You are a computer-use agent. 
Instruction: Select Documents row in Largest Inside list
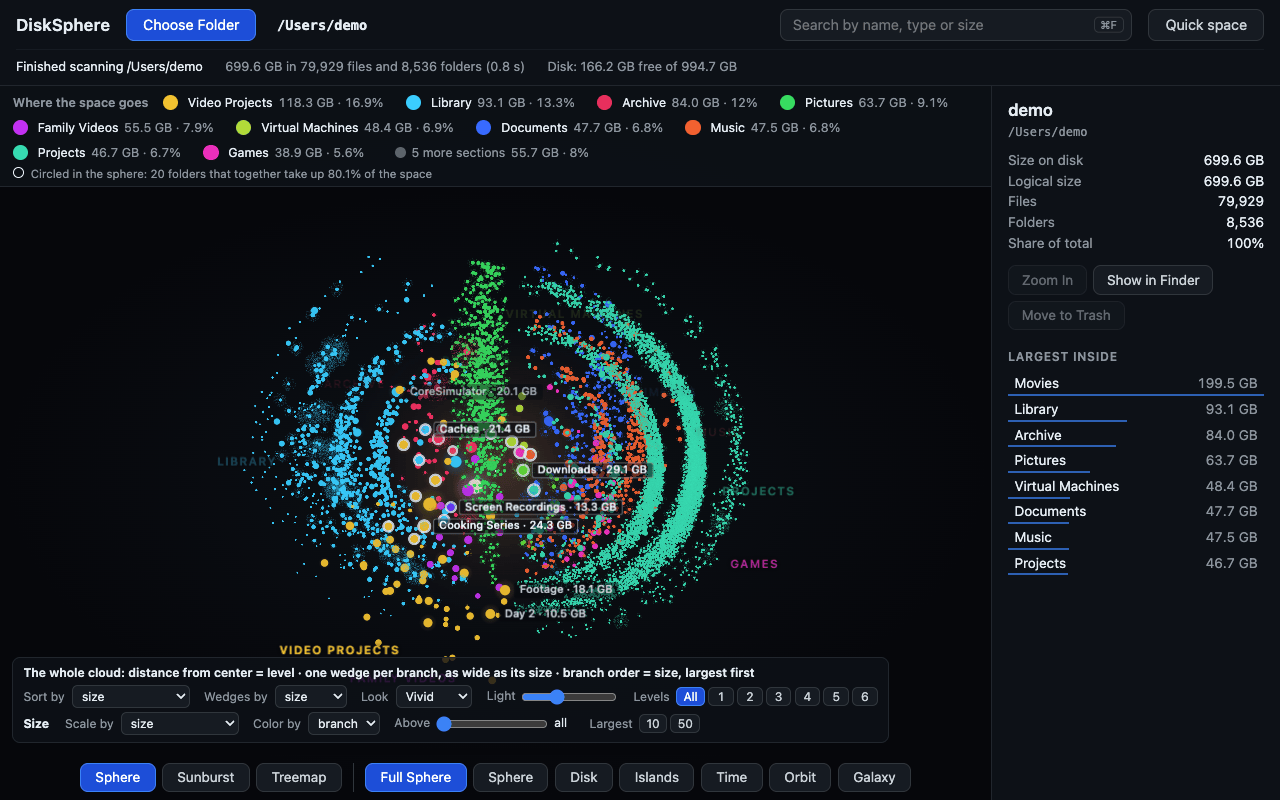(1136, 512)
